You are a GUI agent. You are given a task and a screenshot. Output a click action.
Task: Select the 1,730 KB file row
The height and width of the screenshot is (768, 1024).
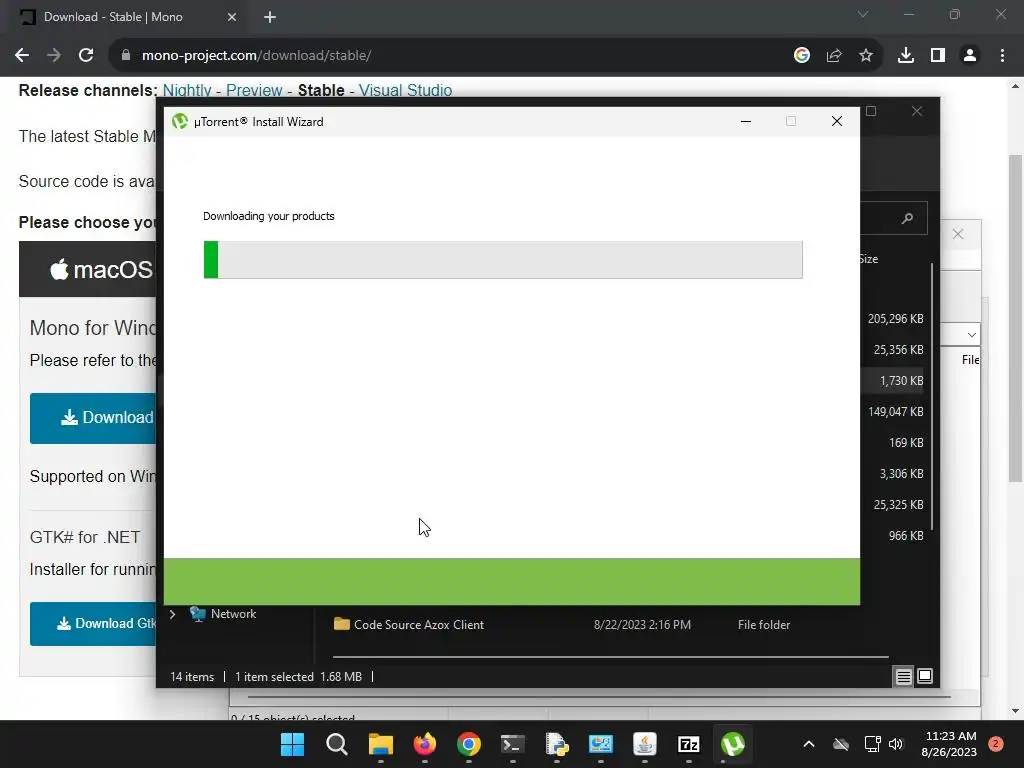coord(901,381)
